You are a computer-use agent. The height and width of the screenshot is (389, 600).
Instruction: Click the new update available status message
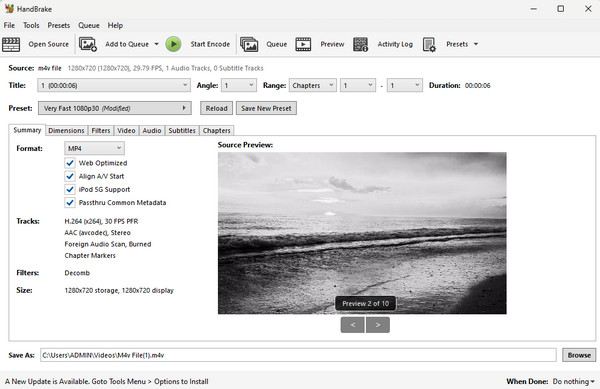point(107,381)
